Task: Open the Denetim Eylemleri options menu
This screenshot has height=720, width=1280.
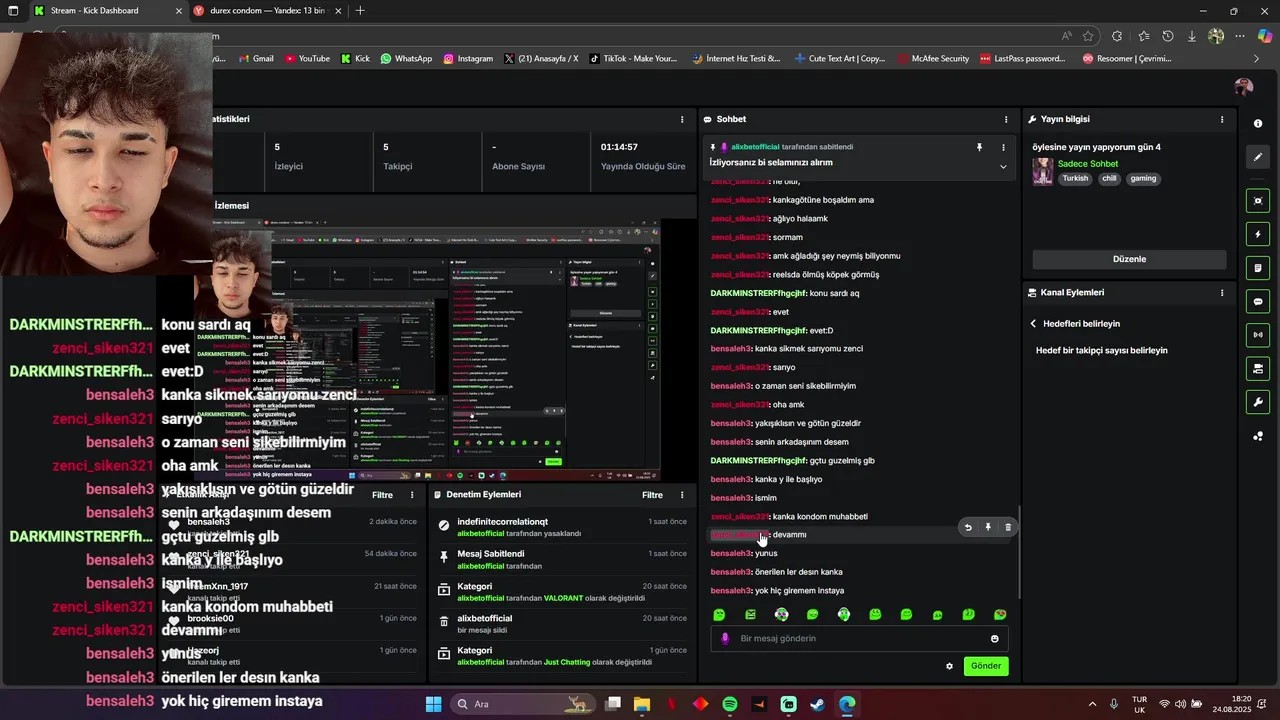Action: click(682, 495)
